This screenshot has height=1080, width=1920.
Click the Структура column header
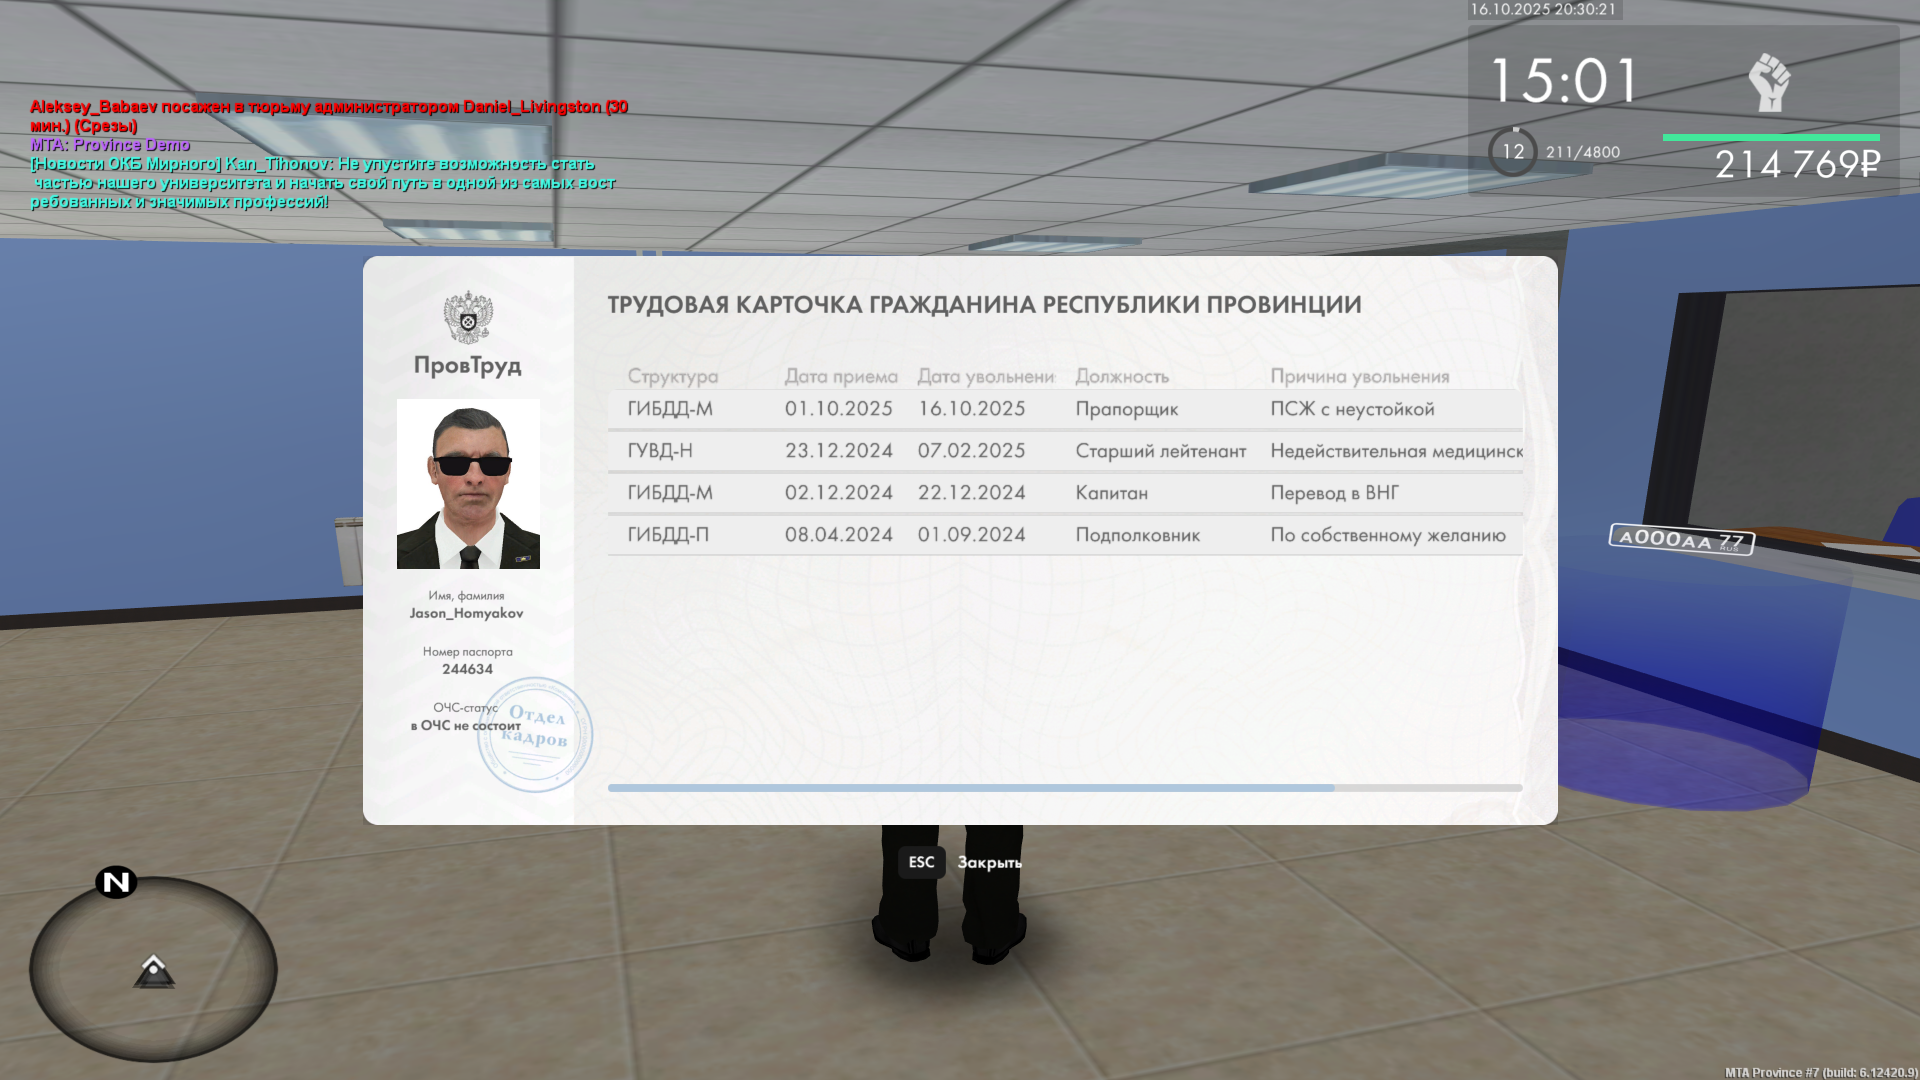(x=672, y=376)
